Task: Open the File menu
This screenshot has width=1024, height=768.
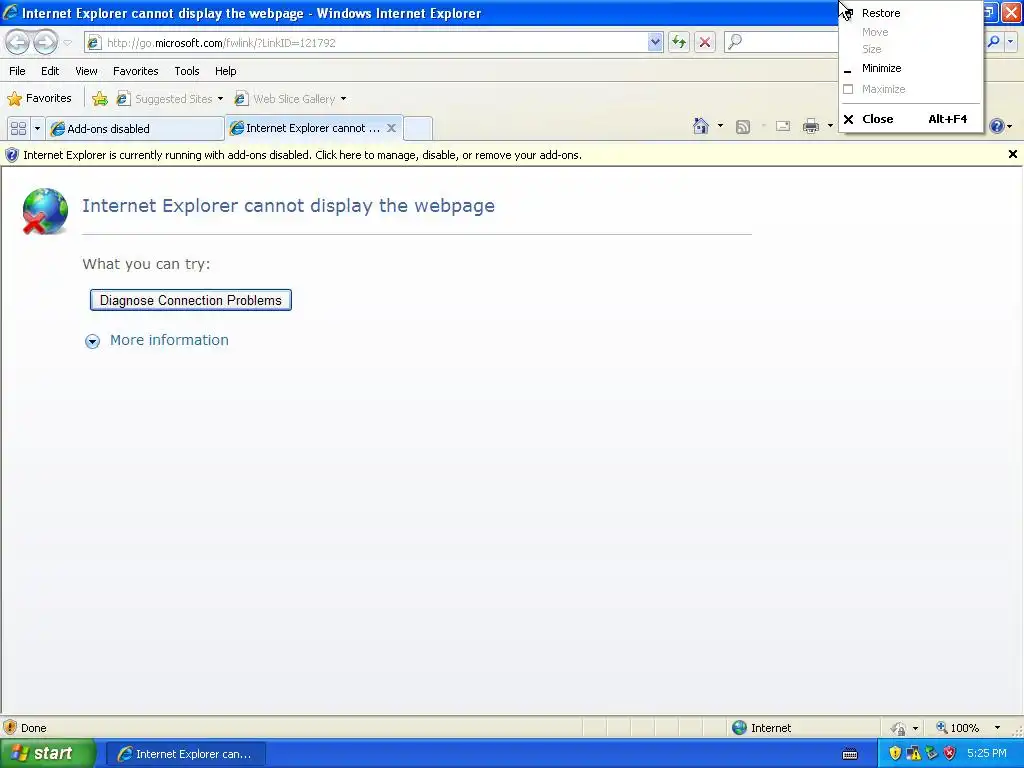Action: 17,71
